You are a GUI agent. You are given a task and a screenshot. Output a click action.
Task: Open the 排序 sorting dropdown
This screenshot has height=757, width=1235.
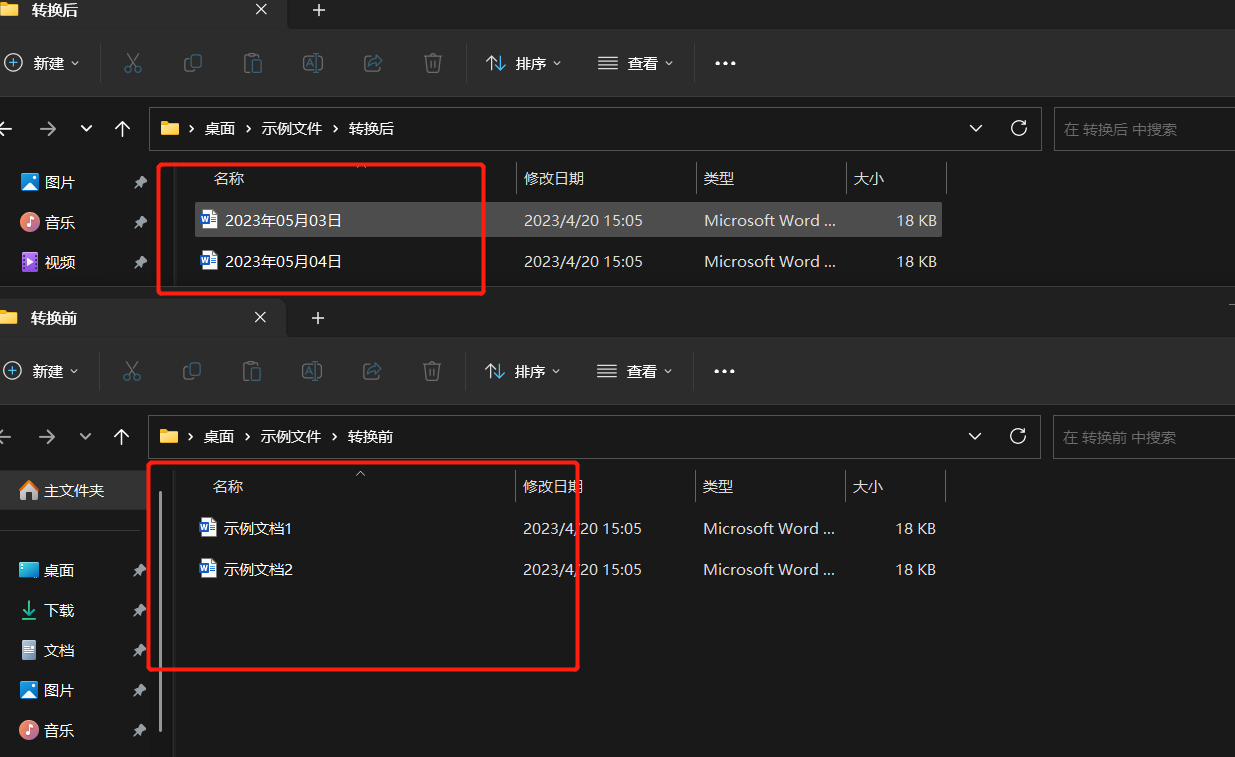(x=523, y=63)
